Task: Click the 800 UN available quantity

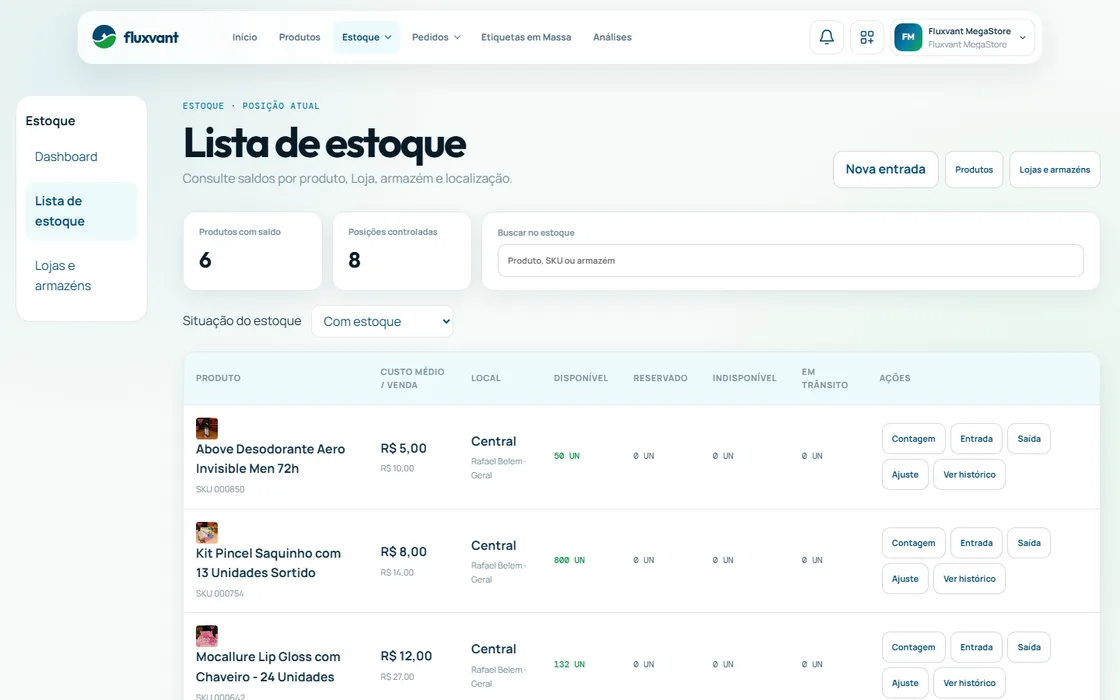Action: pos(569,560)
